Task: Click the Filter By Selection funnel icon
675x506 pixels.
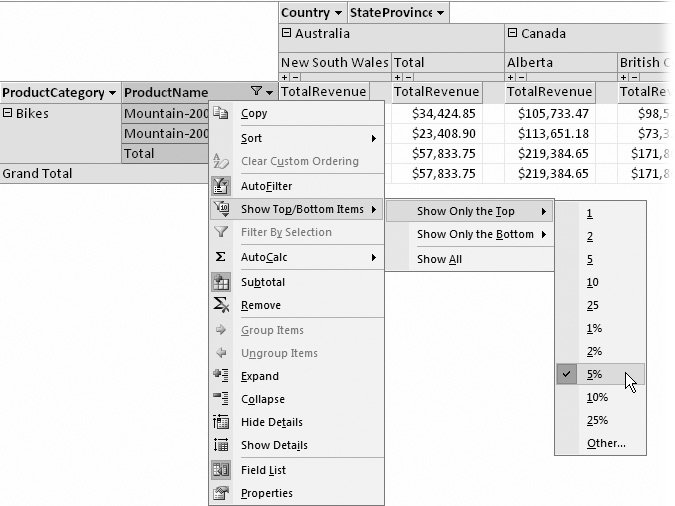Action: pyautogui.click(x=221, y=232)
